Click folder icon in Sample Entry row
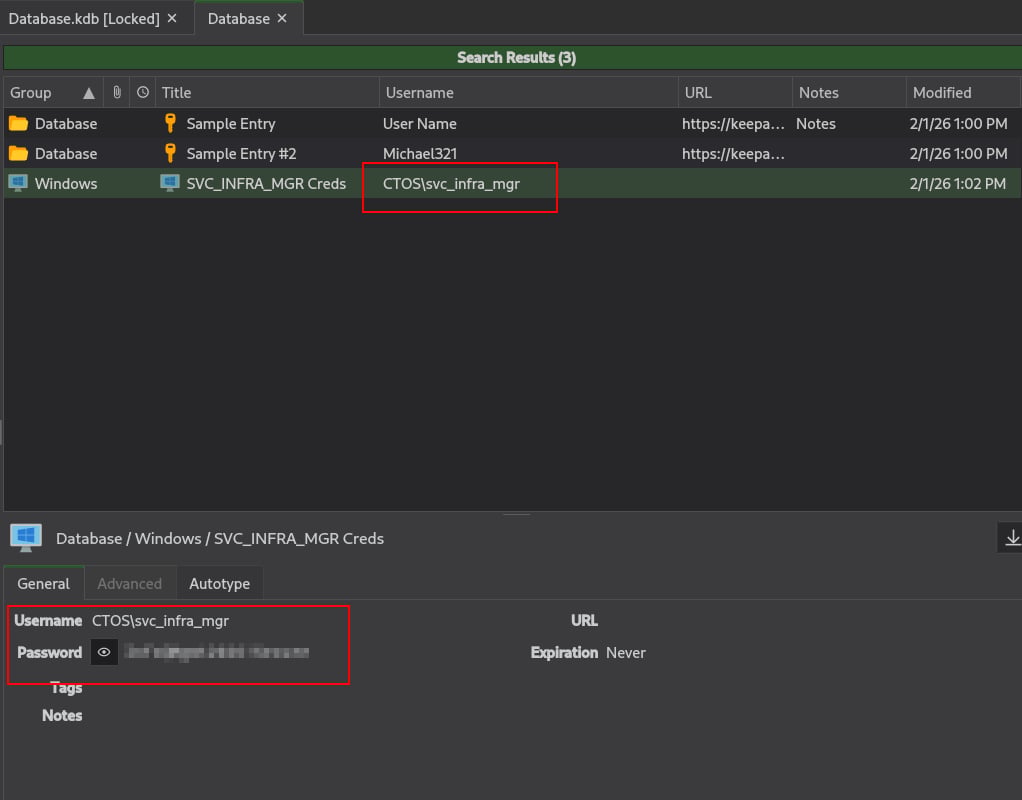 (x=18, y=123)
